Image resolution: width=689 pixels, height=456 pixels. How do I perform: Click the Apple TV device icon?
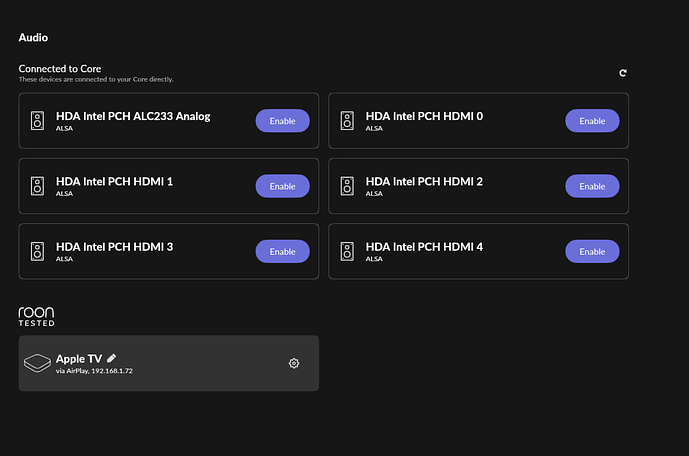37,363
